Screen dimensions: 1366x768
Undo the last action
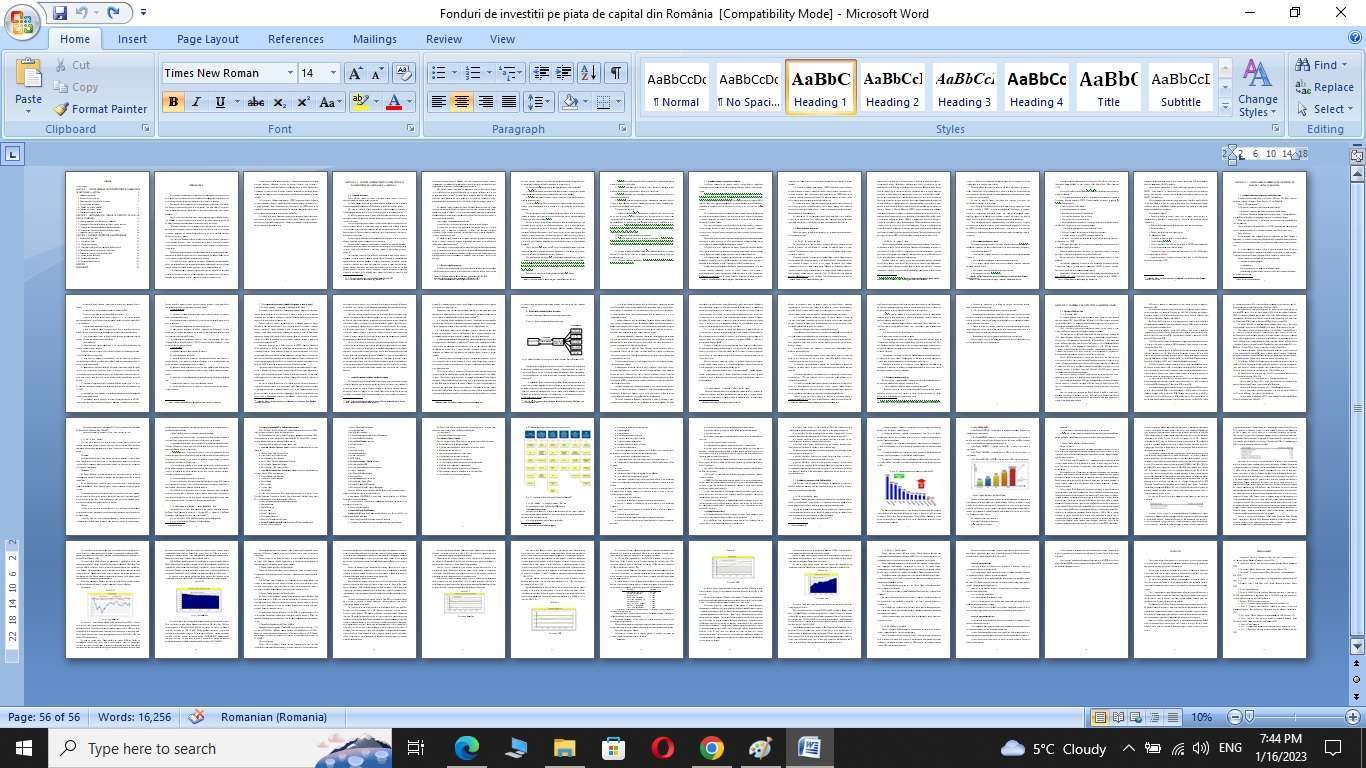[x=83, y=13]
